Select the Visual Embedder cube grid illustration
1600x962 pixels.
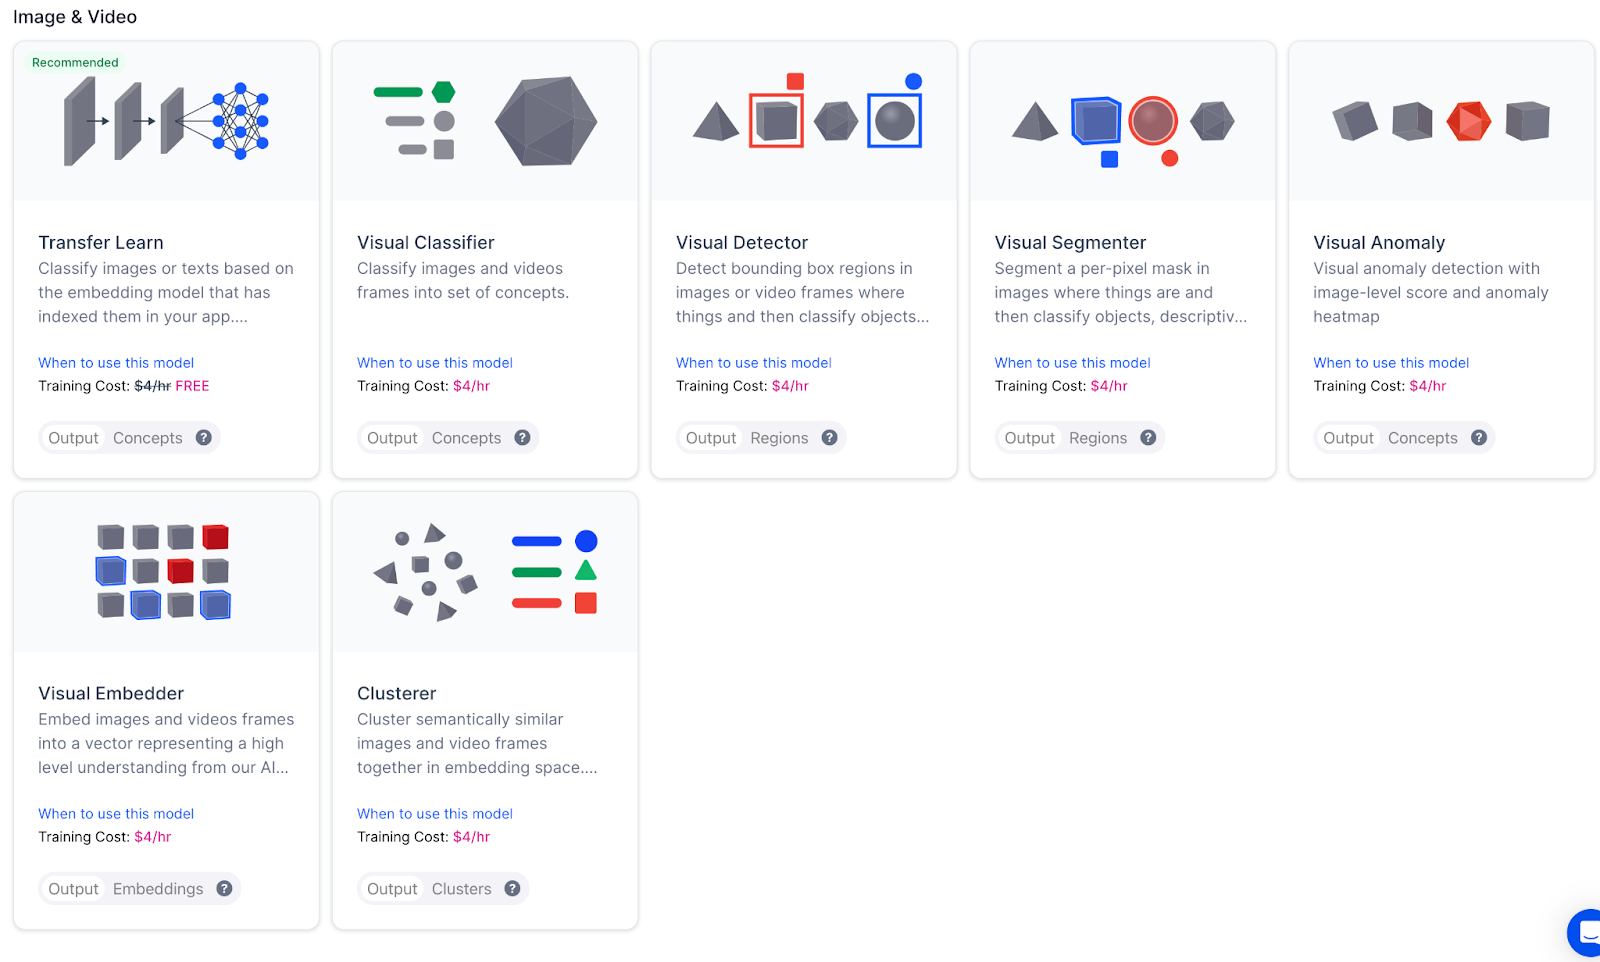pyautogui.click(x=164, y=571)
